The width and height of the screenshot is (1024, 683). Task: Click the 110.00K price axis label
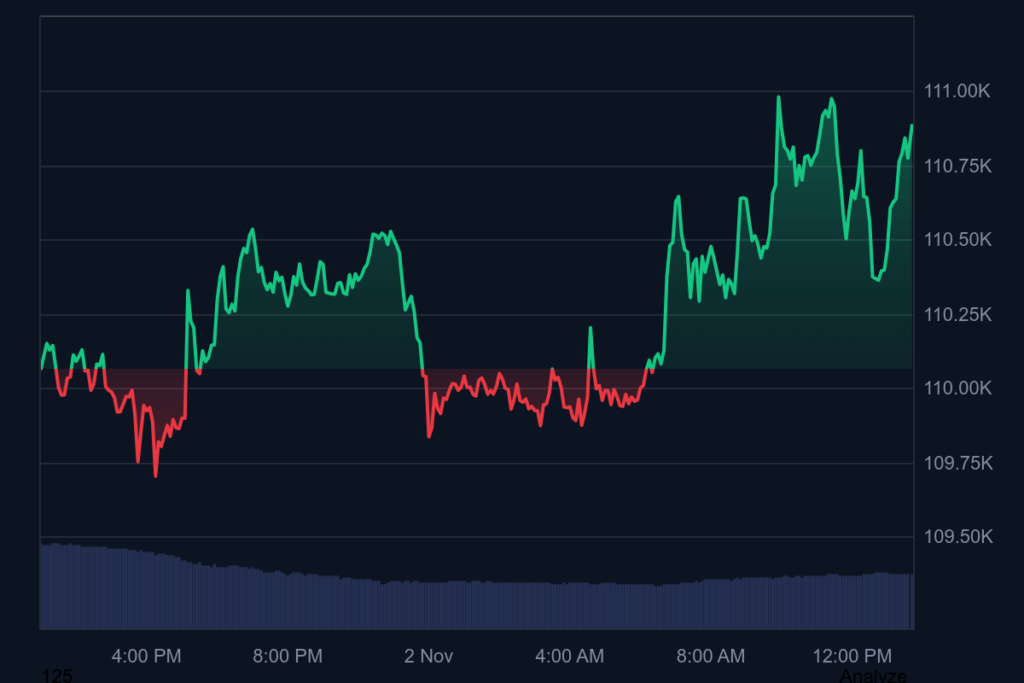[957, 387]
